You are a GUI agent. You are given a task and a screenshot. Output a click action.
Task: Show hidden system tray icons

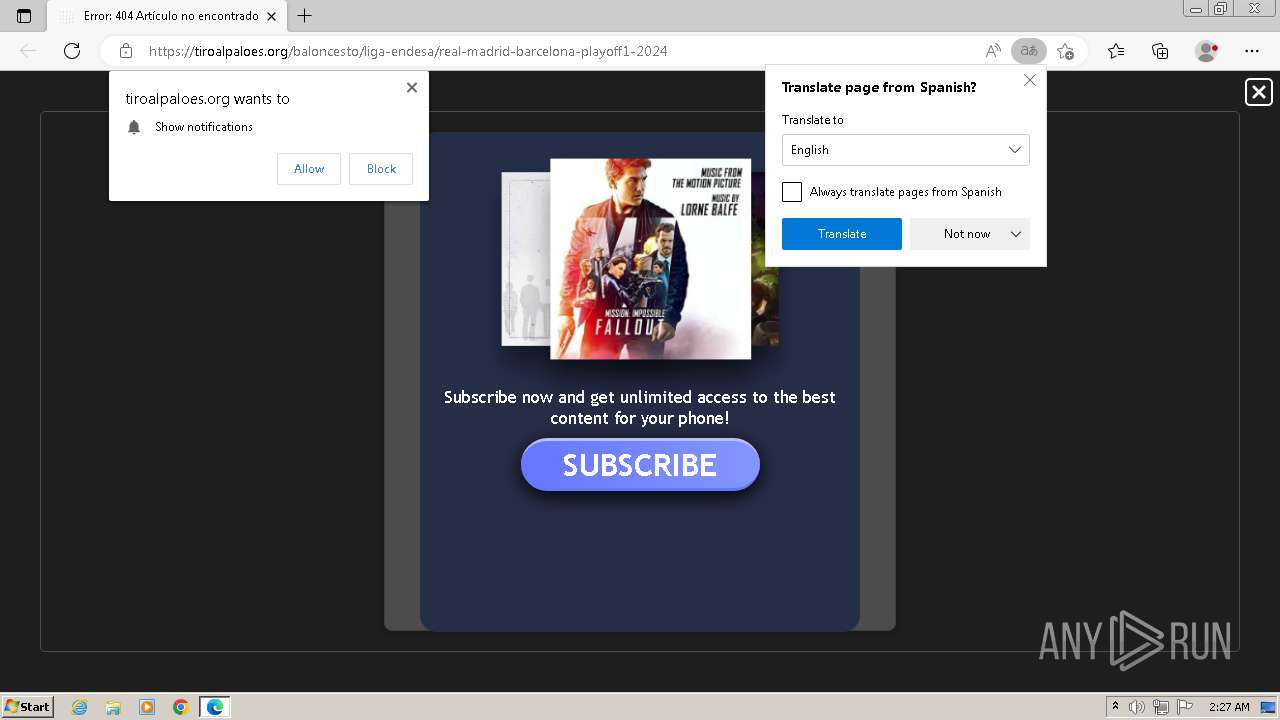pyautogui.click(x=1115, y=707)
